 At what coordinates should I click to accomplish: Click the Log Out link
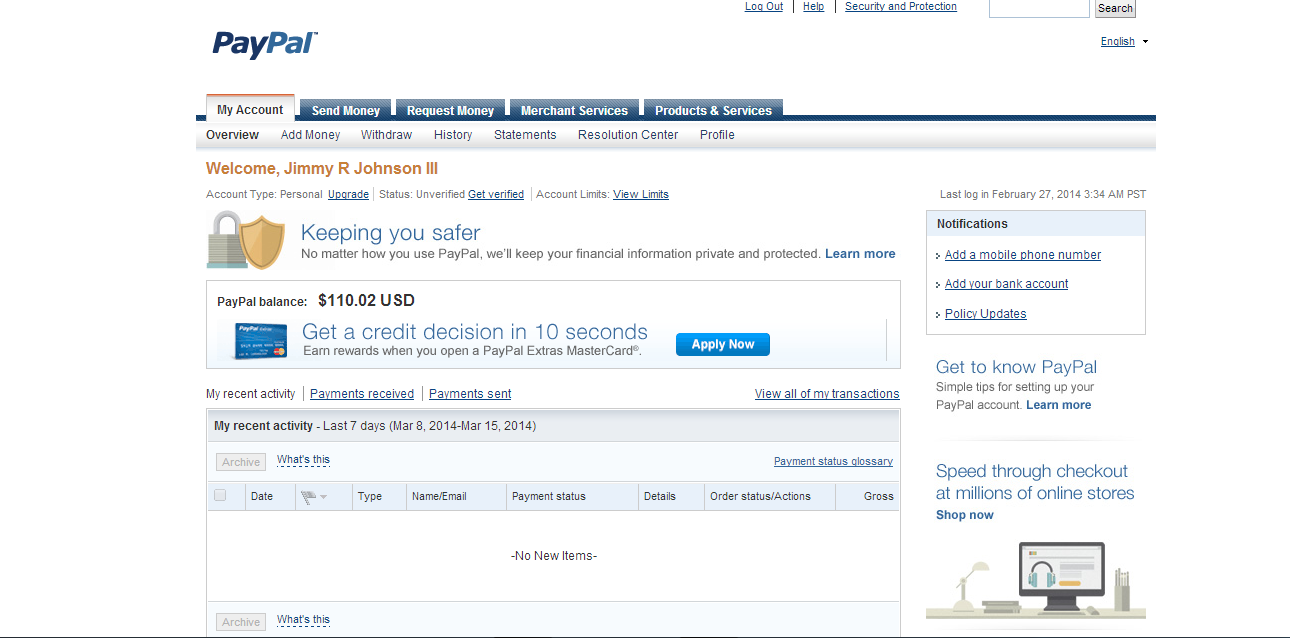pyautogui.click(x=764, y=7)
